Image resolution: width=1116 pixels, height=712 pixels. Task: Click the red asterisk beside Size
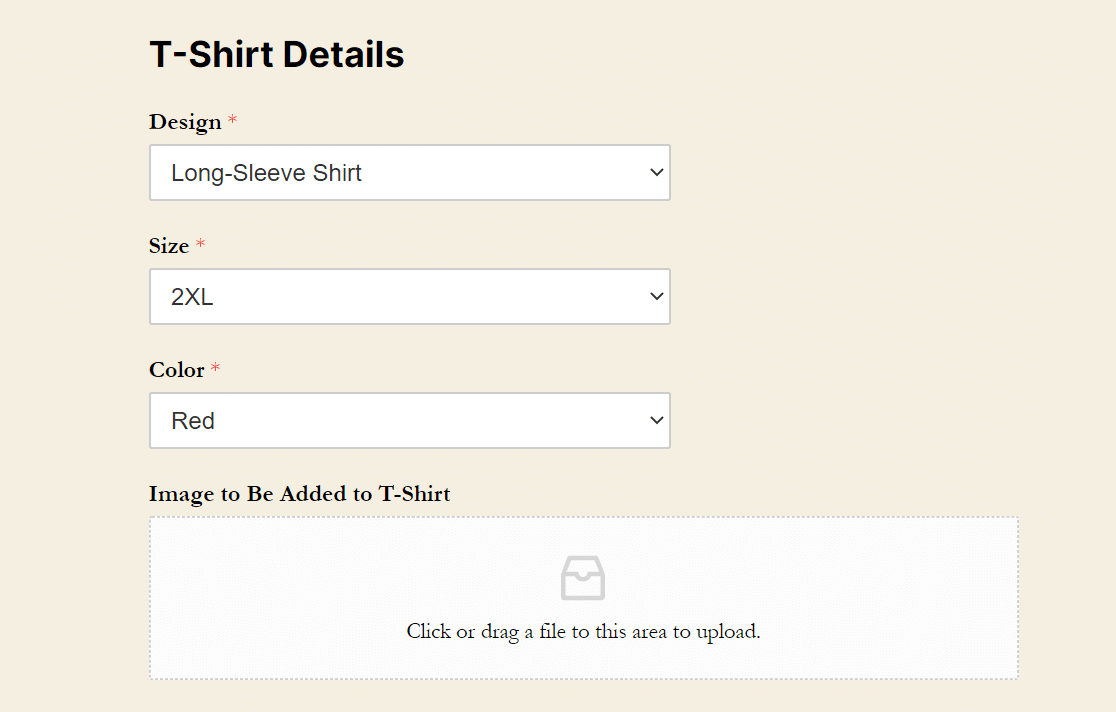coord(200,246)
